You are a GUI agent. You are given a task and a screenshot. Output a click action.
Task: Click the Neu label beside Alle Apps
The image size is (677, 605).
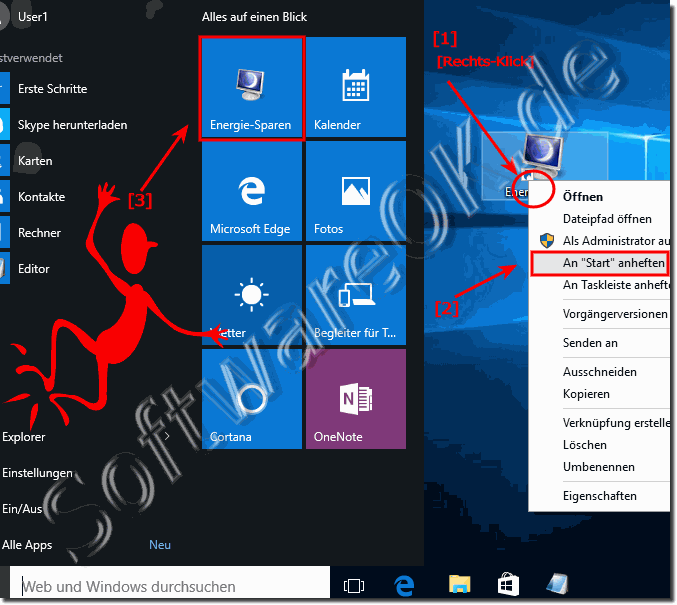(160, 545)
